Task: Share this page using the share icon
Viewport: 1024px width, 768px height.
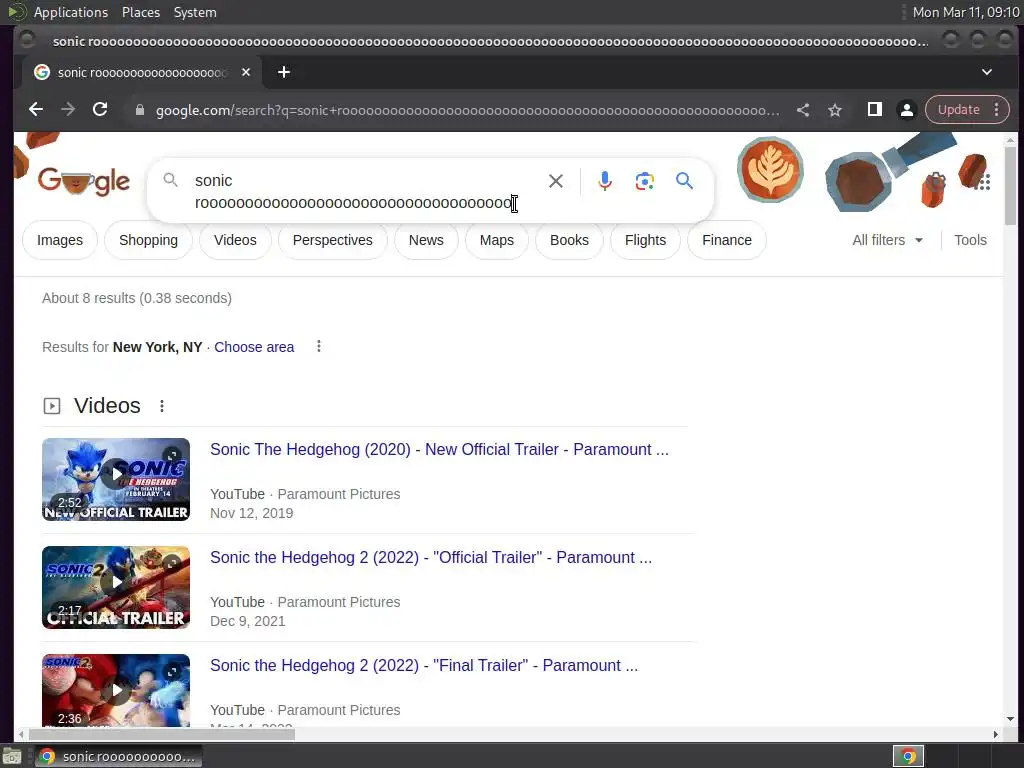Action: (803, 110)
